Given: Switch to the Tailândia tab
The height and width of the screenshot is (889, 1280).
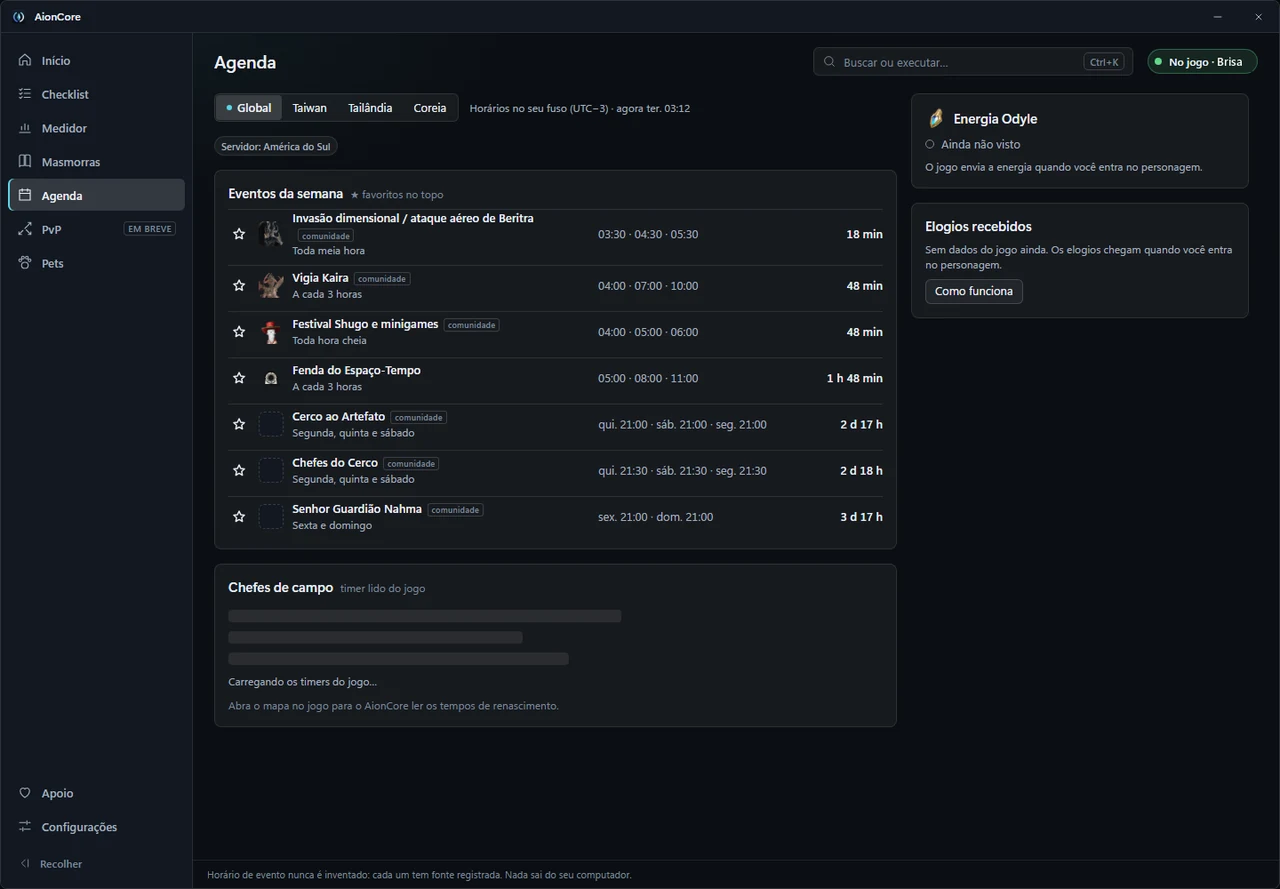Looking at the screenshot, I should 370,108.
